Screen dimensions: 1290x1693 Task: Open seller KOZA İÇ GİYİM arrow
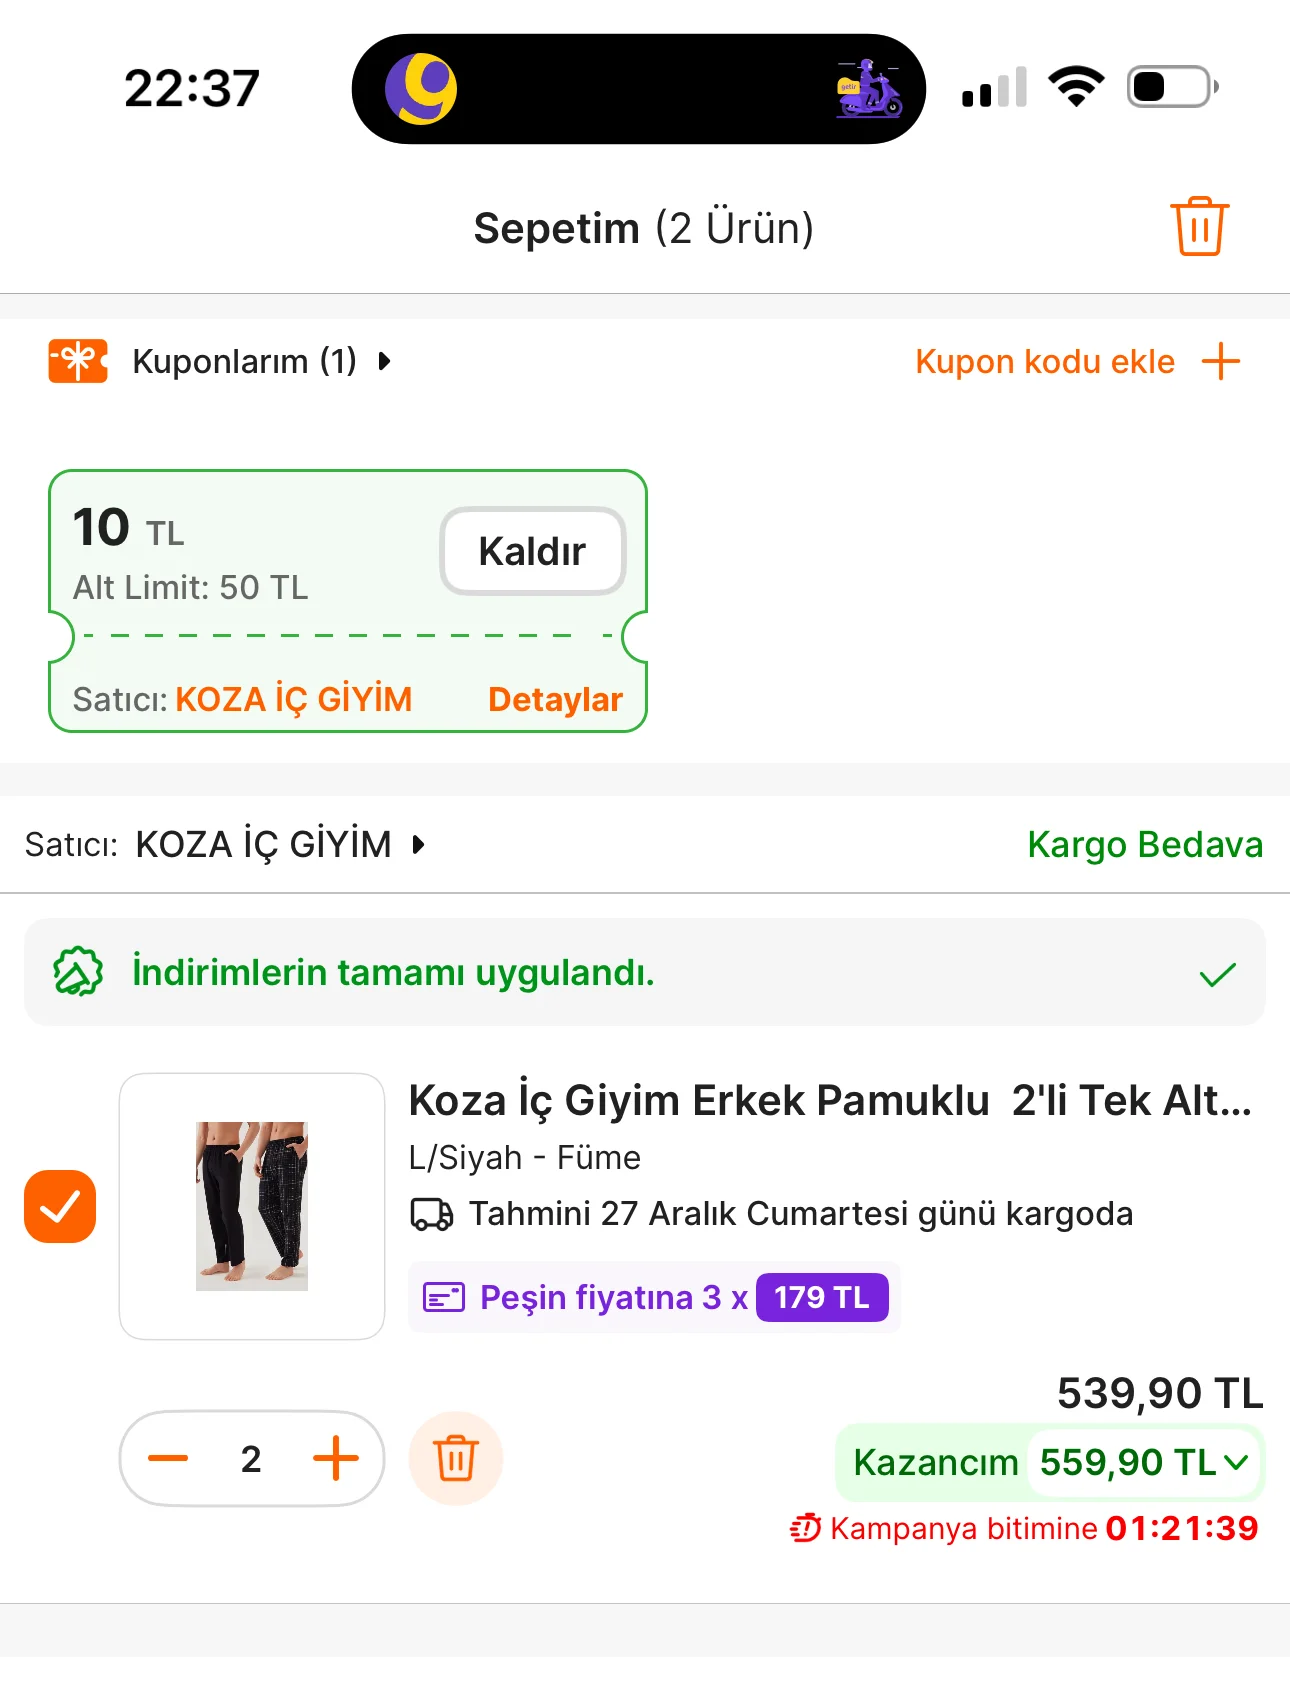(x=419, y=845)
